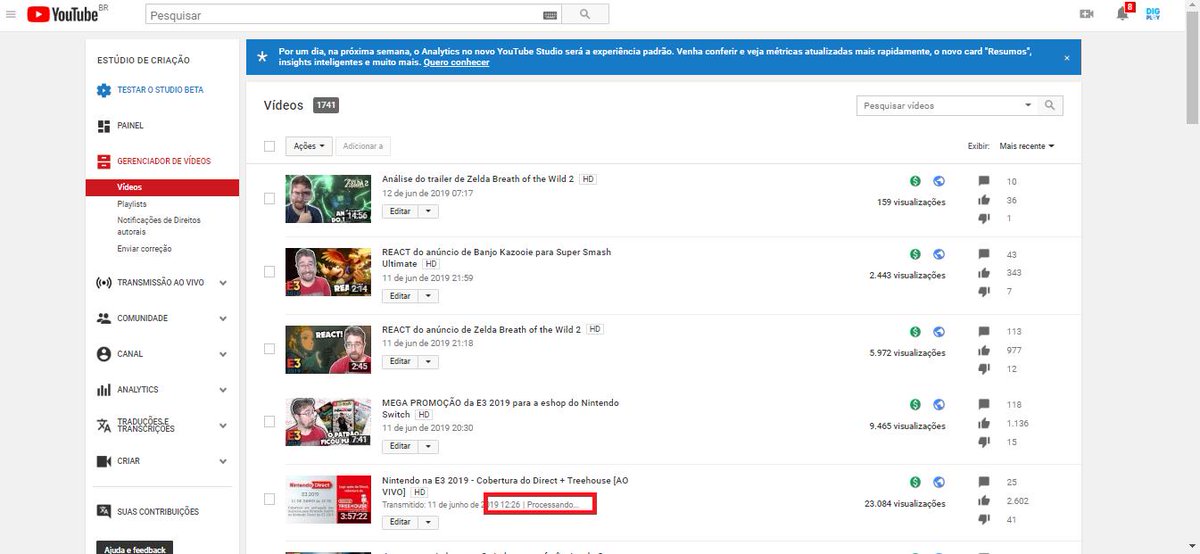Click the Analytics bar chart icon

(104, 390)
